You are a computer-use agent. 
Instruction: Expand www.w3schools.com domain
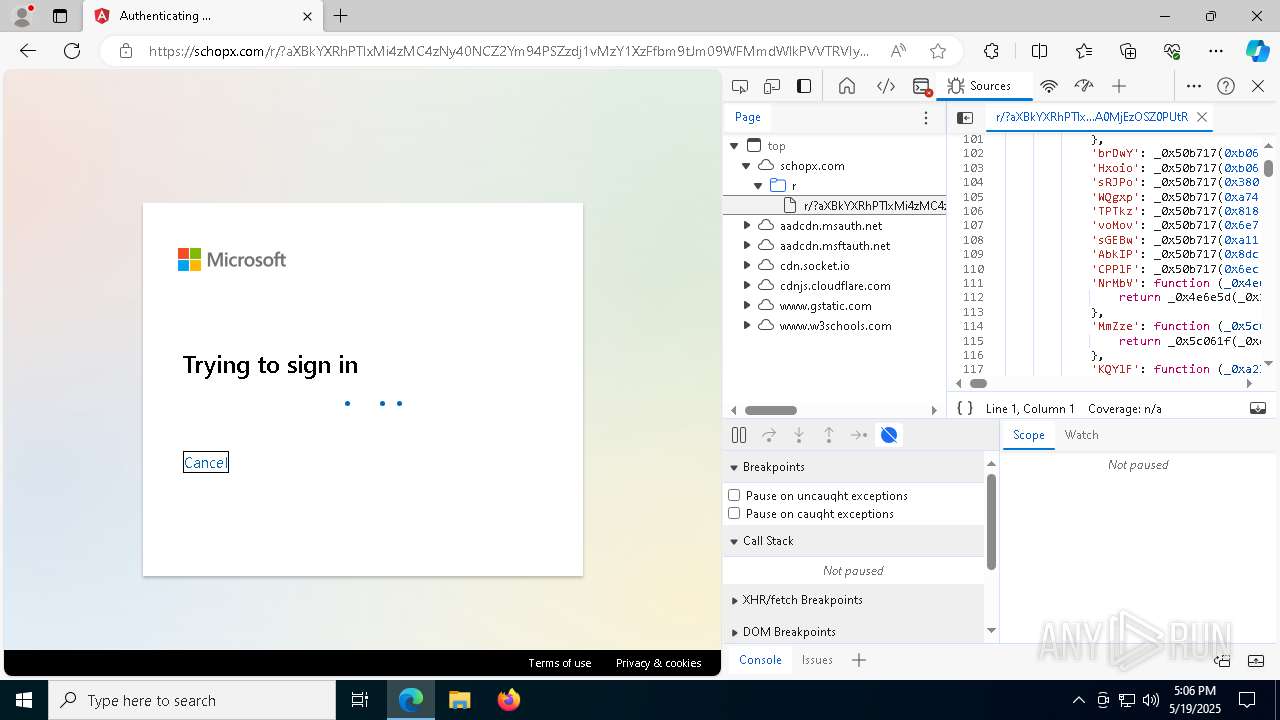(x=746, y=326)
